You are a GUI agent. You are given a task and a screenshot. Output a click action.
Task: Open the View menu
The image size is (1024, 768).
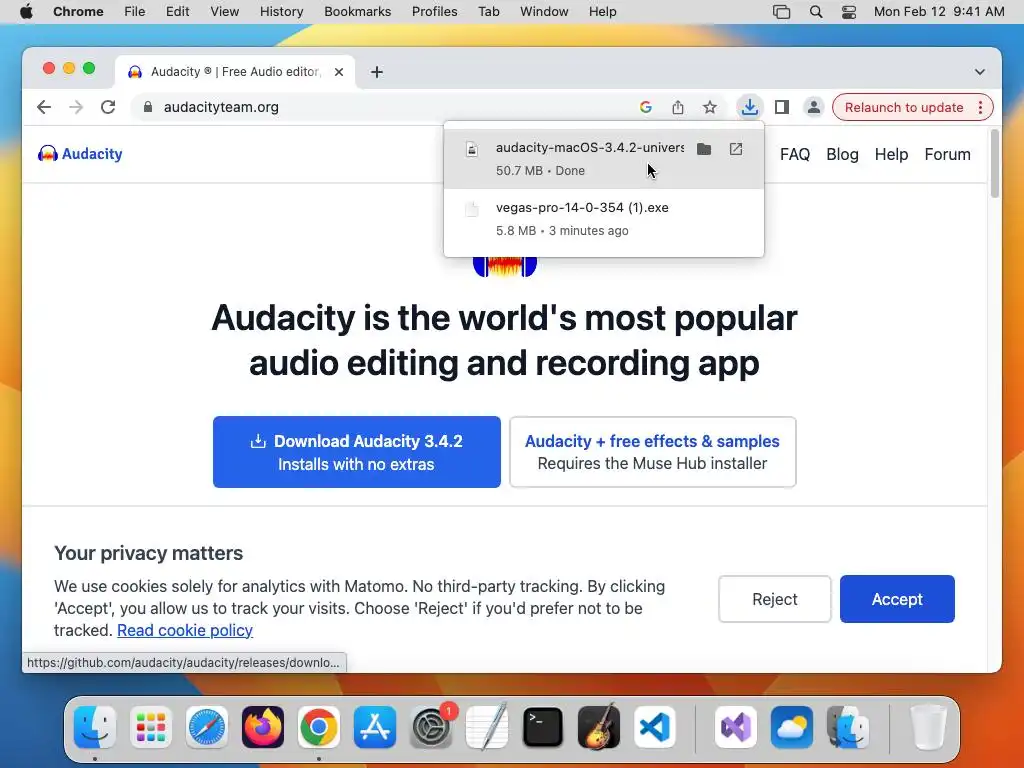click(x=225, y=12)
